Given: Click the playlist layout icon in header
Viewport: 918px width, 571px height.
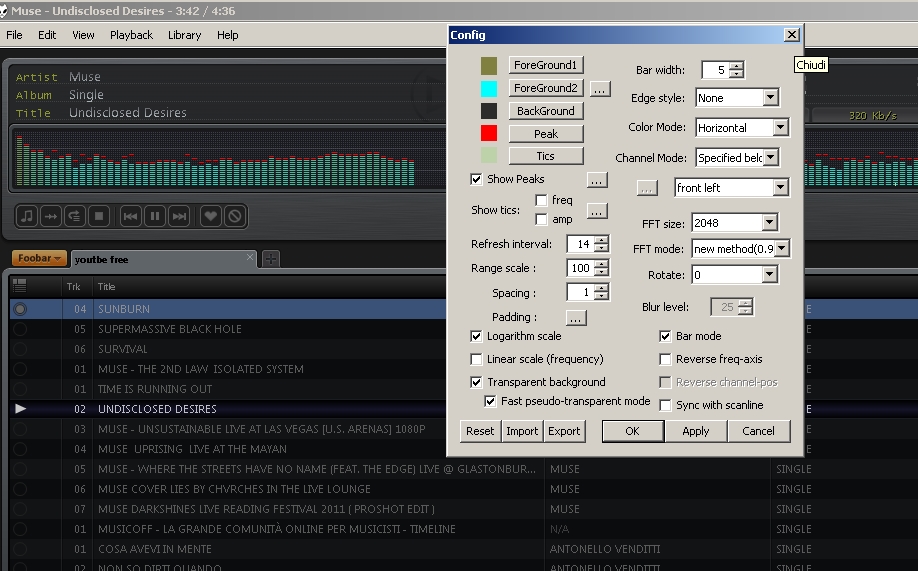Looking at the screenshot, I should point(19,286).
